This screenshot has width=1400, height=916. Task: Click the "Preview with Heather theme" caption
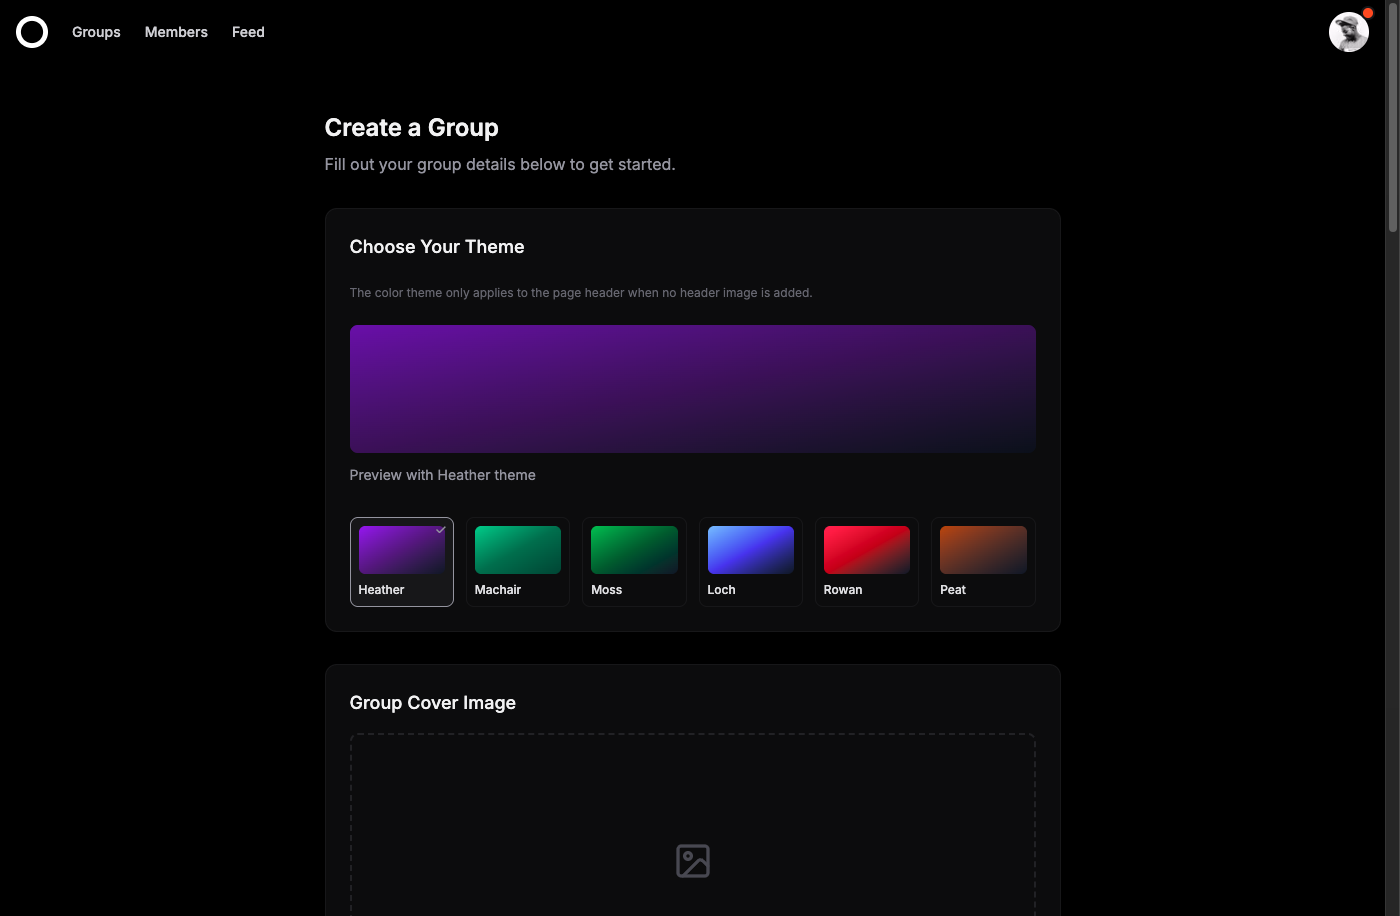pos(442,475)
